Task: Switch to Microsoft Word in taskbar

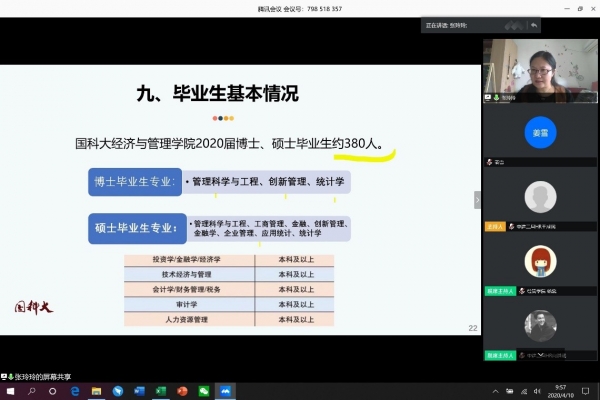Action: pos(139,391)
